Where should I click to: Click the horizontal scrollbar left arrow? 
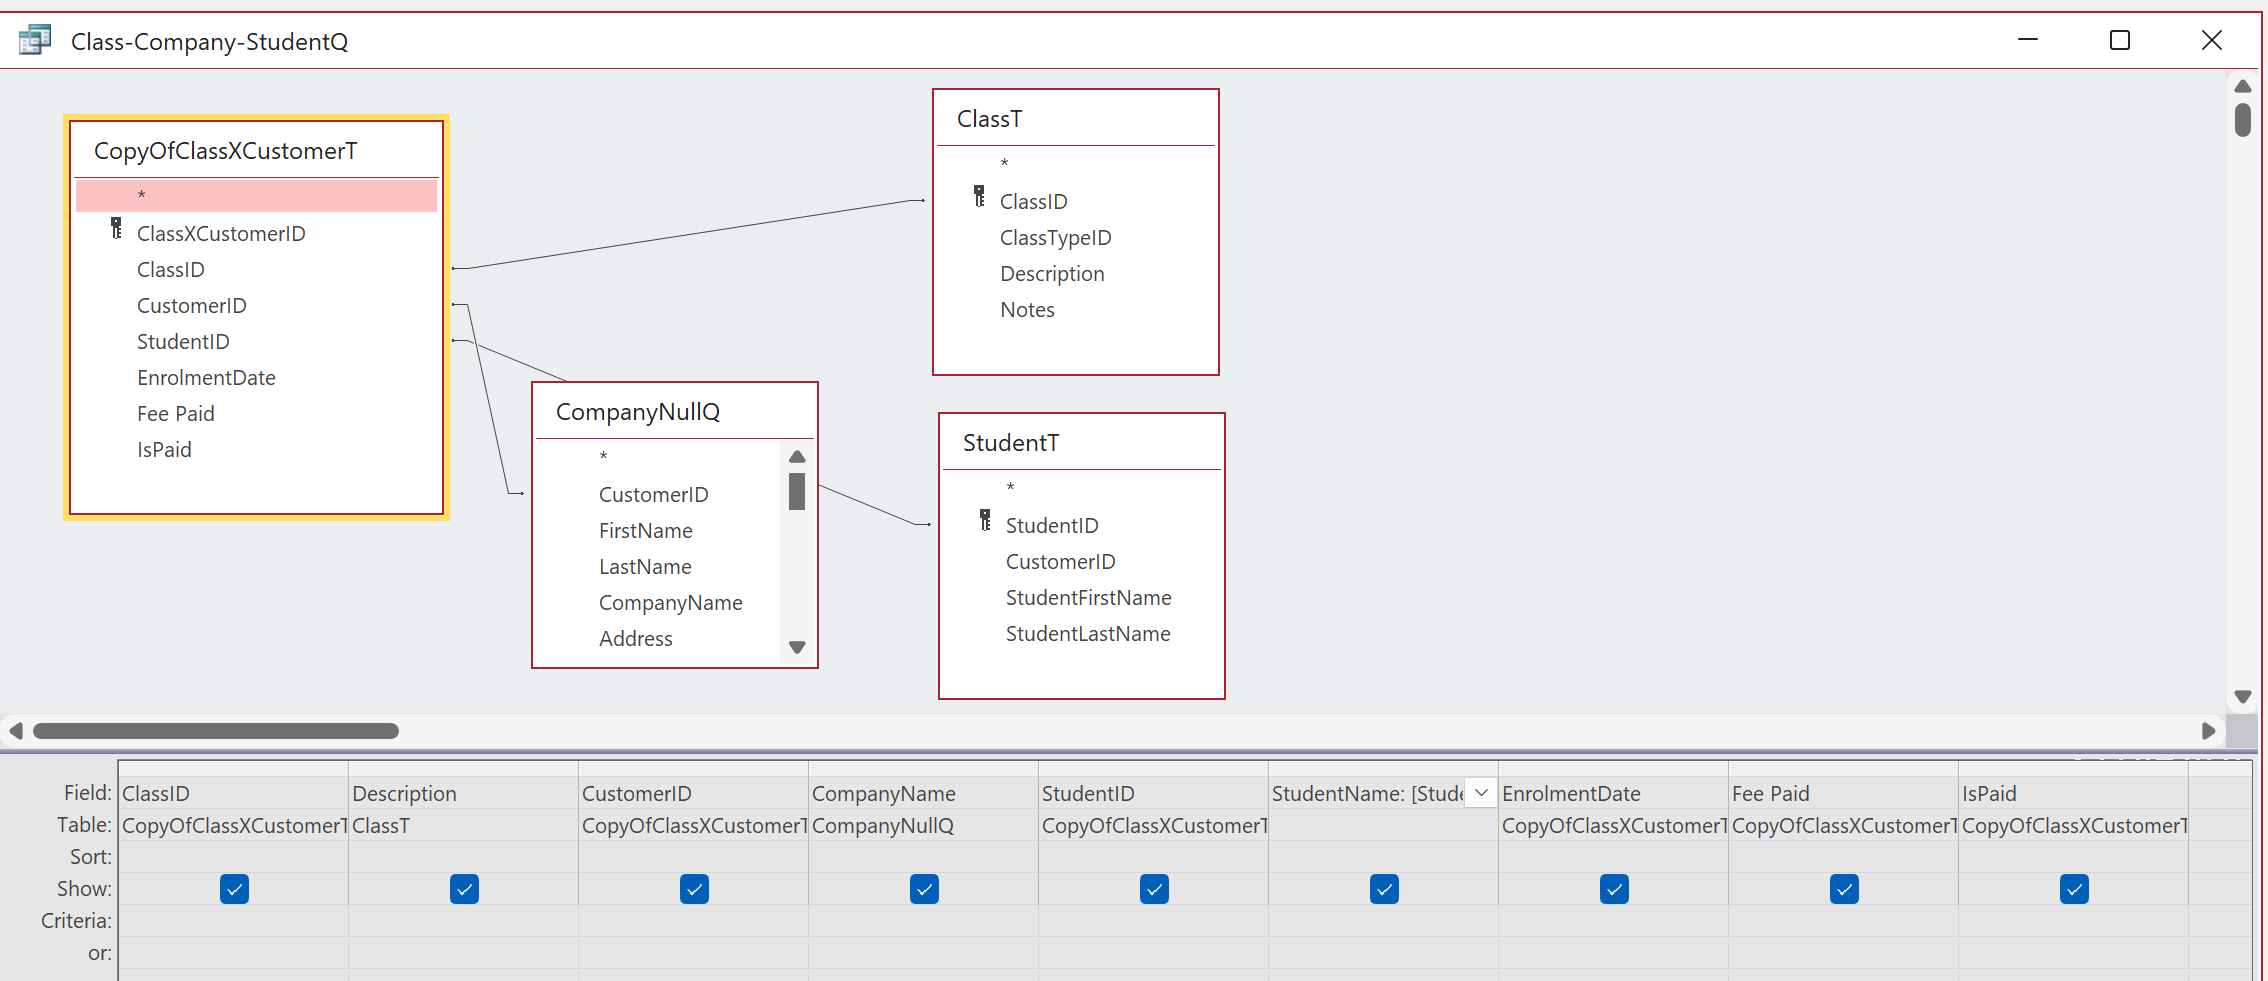16,731
